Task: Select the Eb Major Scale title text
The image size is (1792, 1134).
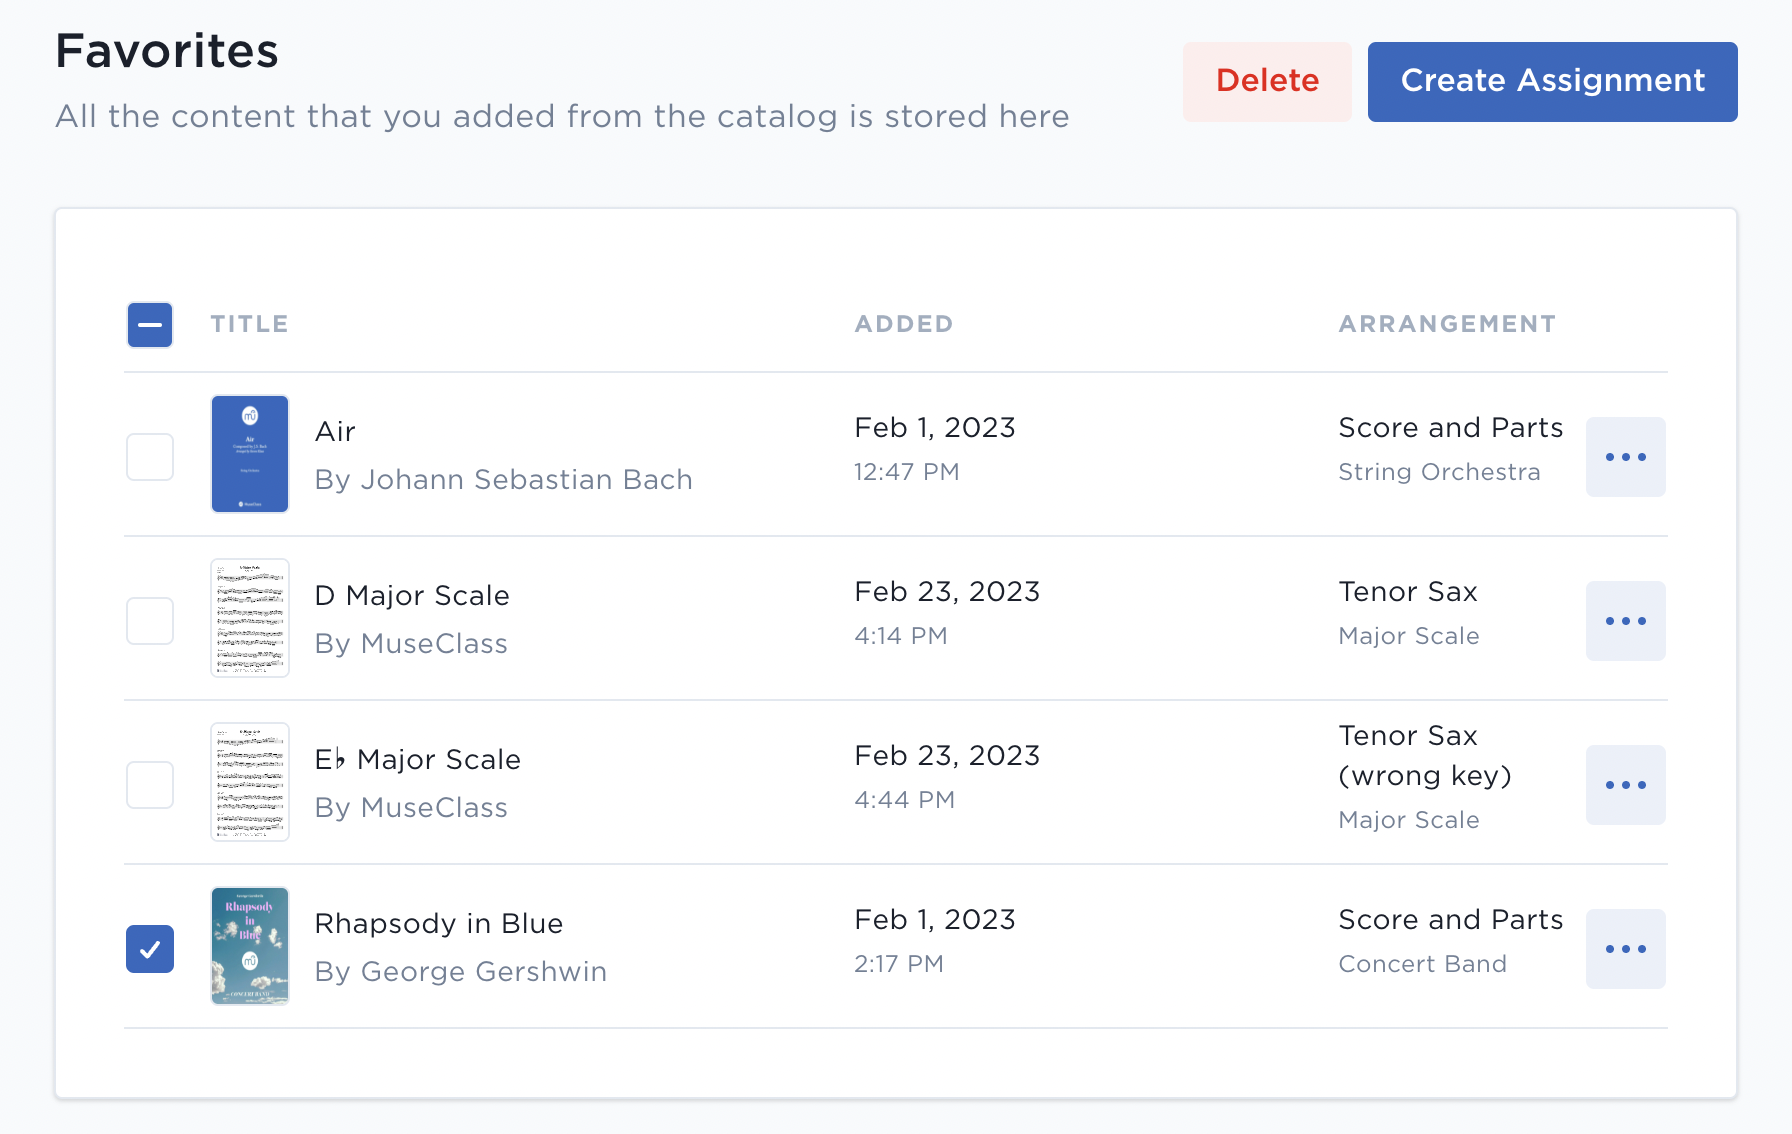Action: (417, 758)
